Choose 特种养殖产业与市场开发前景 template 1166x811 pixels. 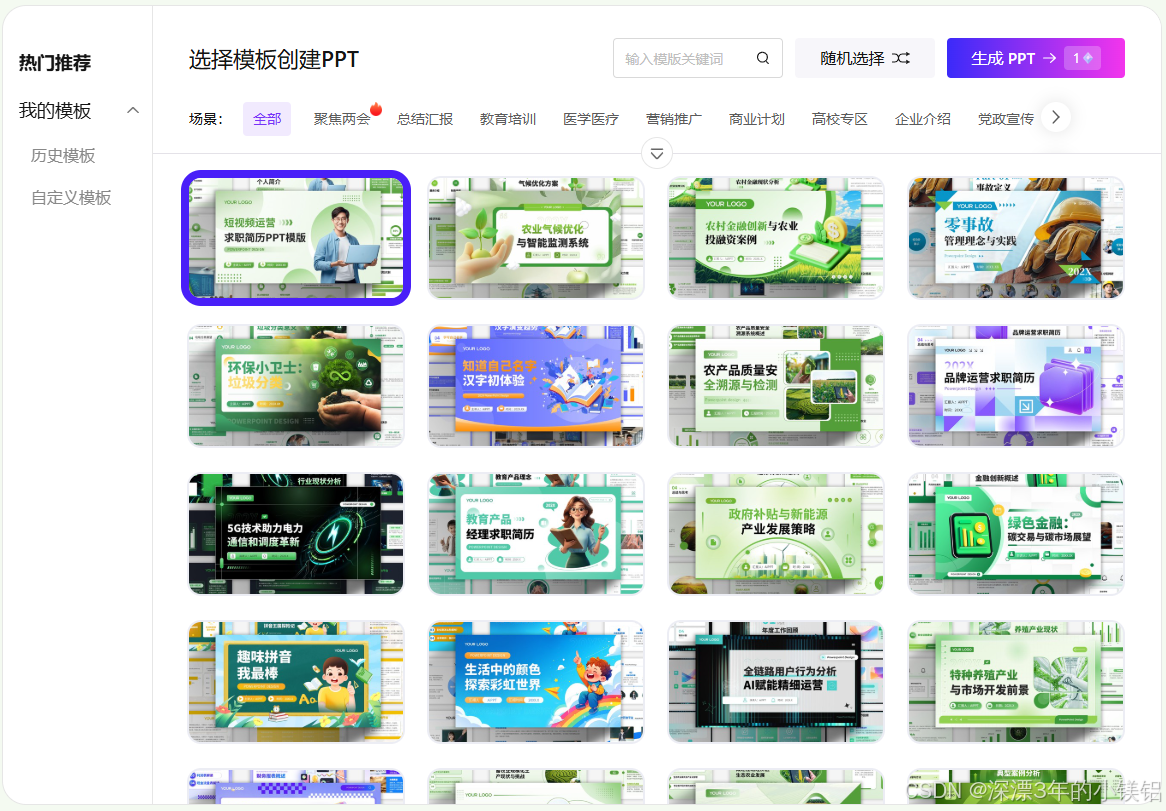(x=1016, y=682)
